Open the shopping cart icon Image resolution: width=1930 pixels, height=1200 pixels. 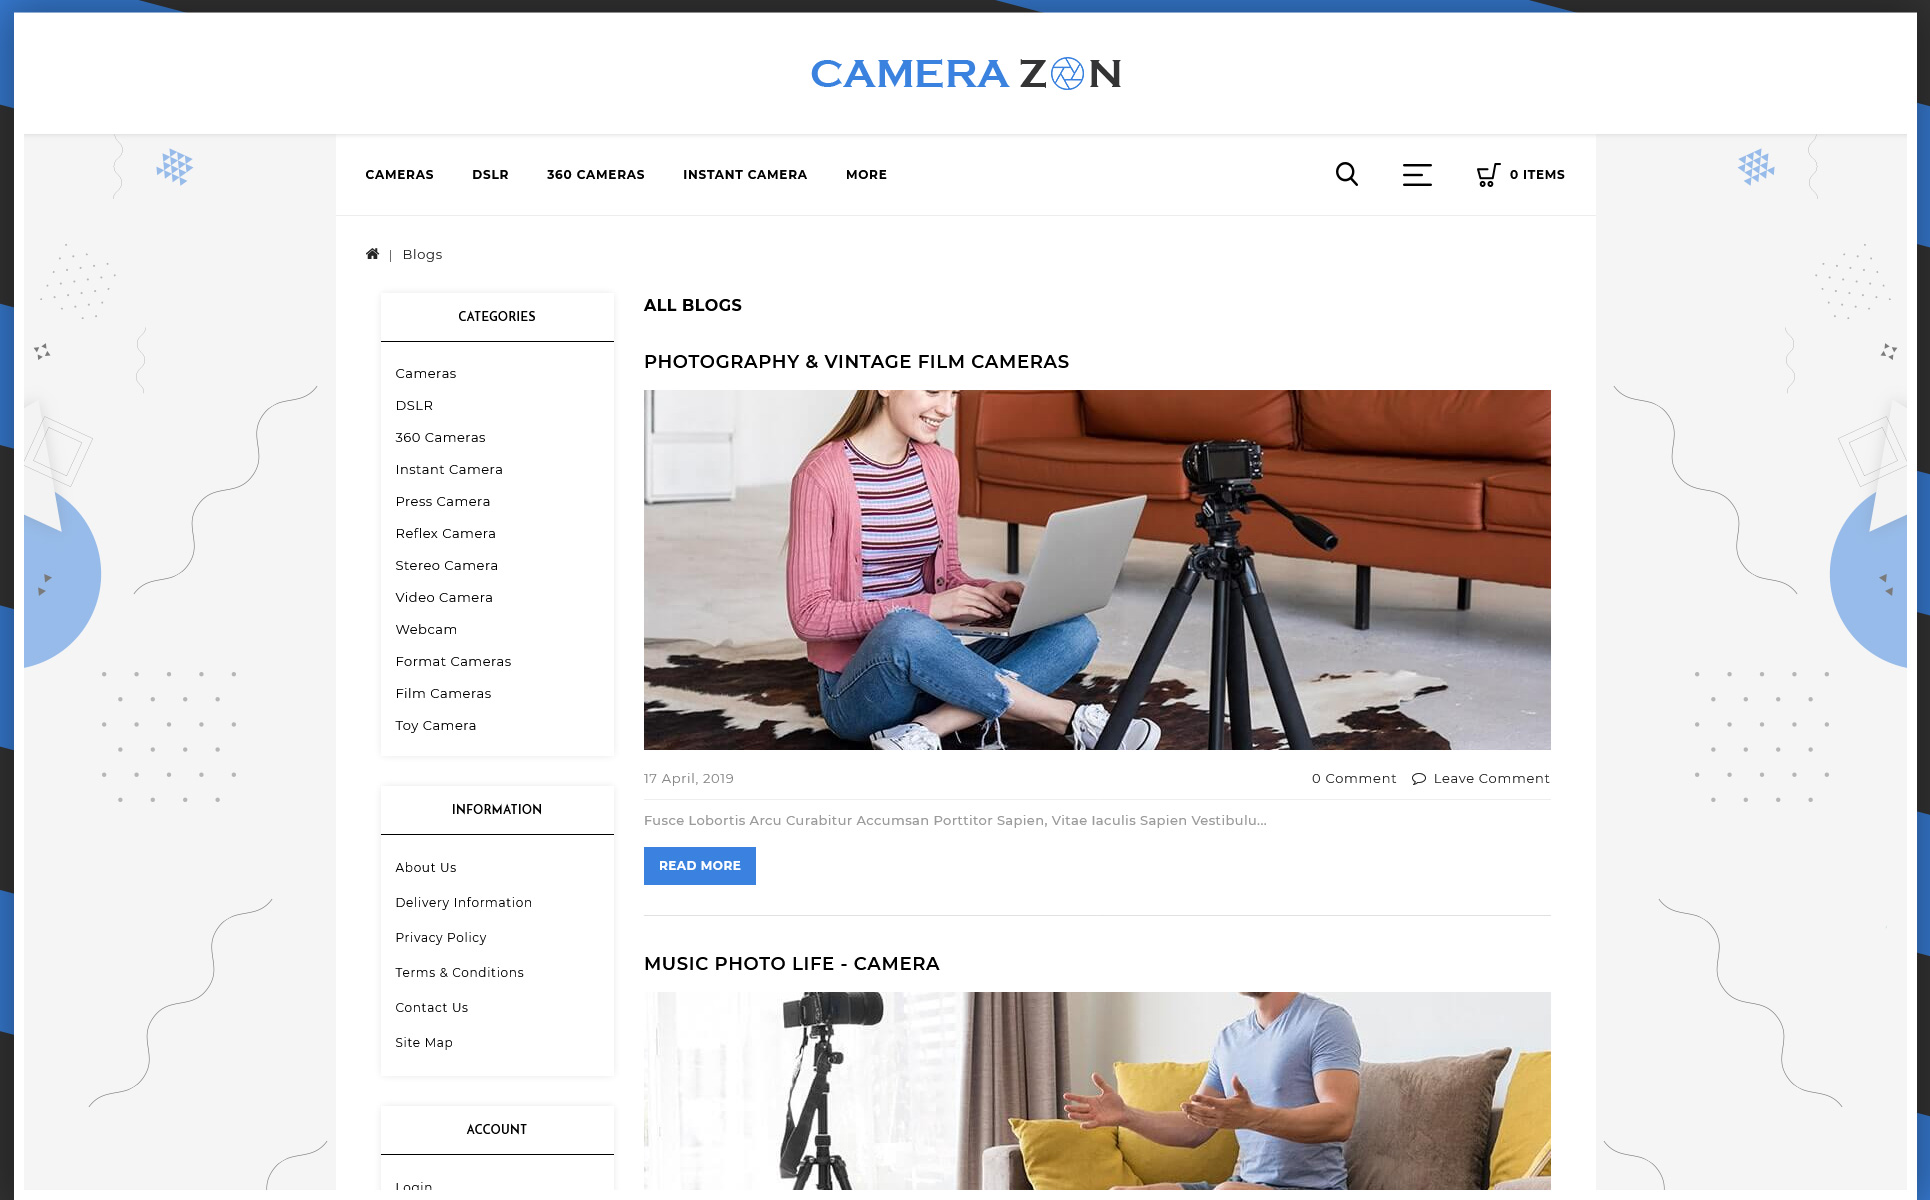coord(1488,175)
